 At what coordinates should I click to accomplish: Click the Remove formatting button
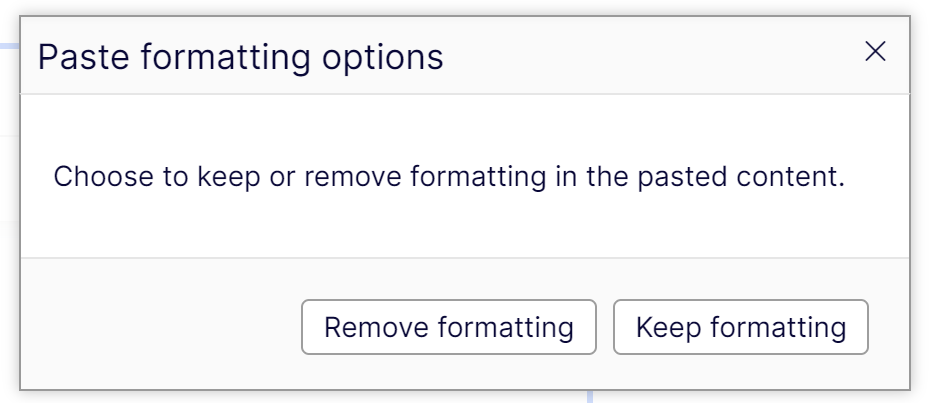pyautogui.click(x=448, y=327)
